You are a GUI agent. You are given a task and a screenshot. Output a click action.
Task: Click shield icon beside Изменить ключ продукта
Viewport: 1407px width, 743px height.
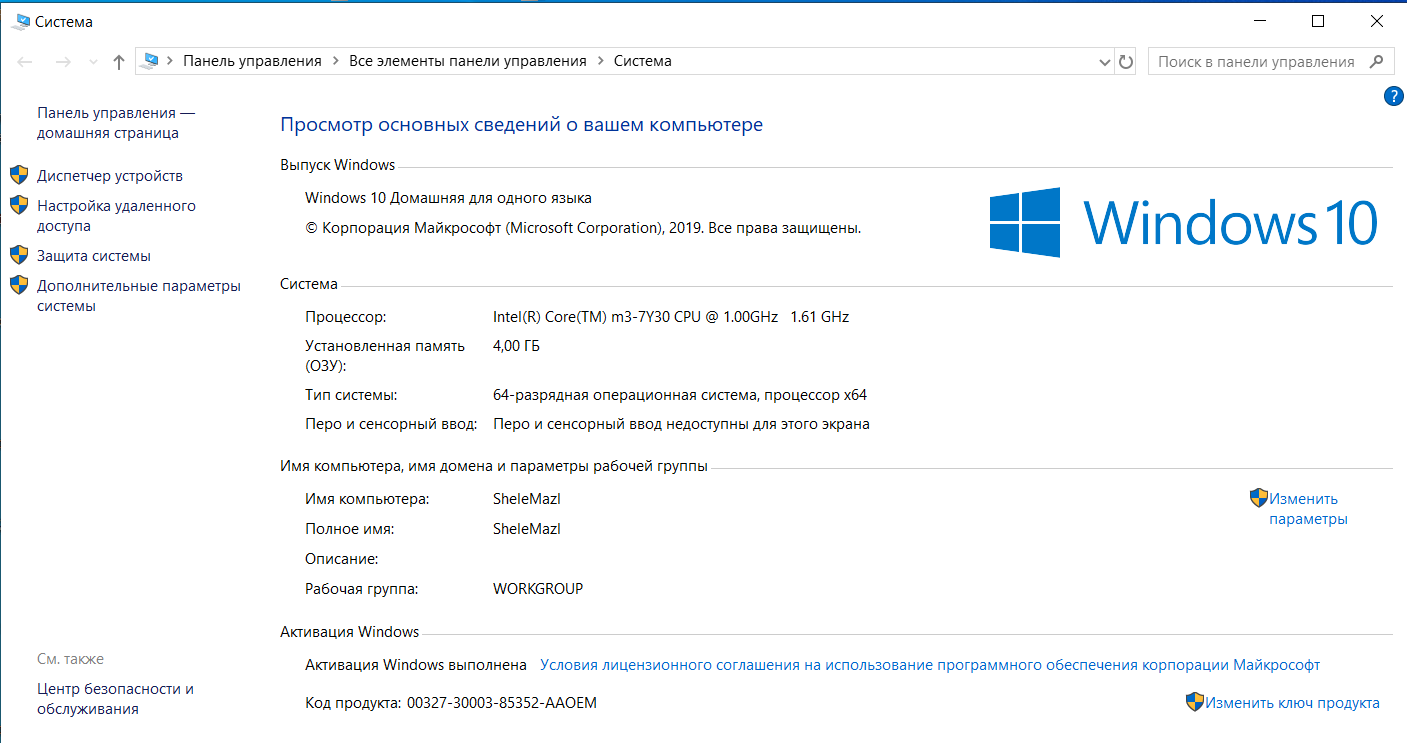1195,702
